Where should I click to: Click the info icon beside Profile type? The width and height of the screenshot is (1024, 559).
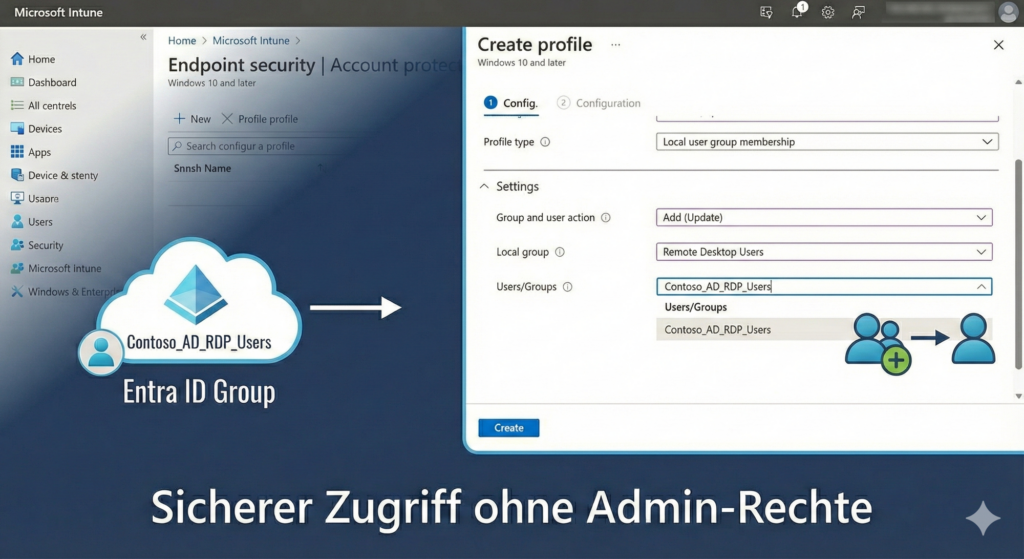pyautogui.click(x=545, y=142)
